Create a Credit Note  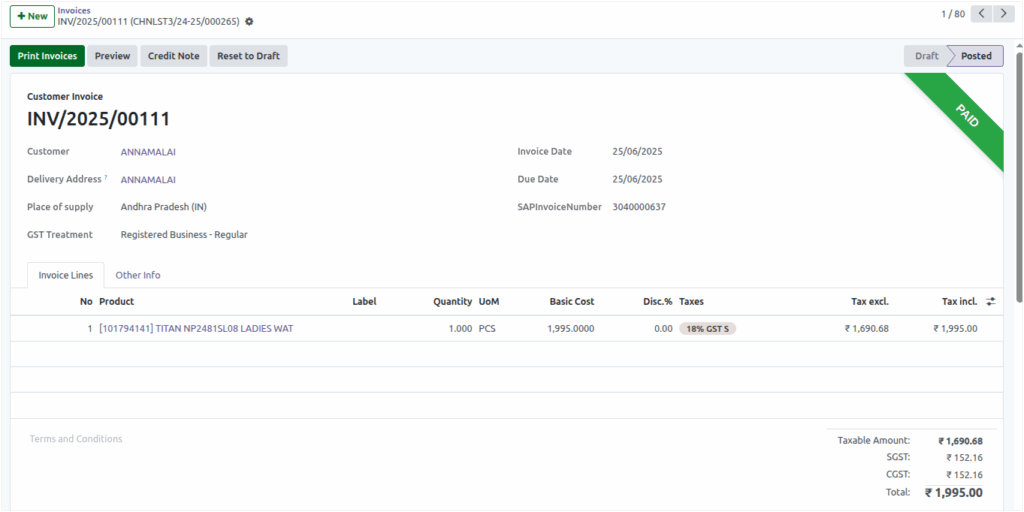[x=174, y=56]
